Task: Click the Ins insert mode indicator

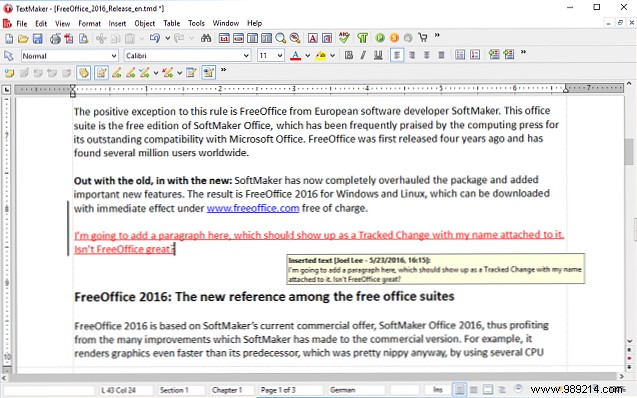Action: [438, 390]
